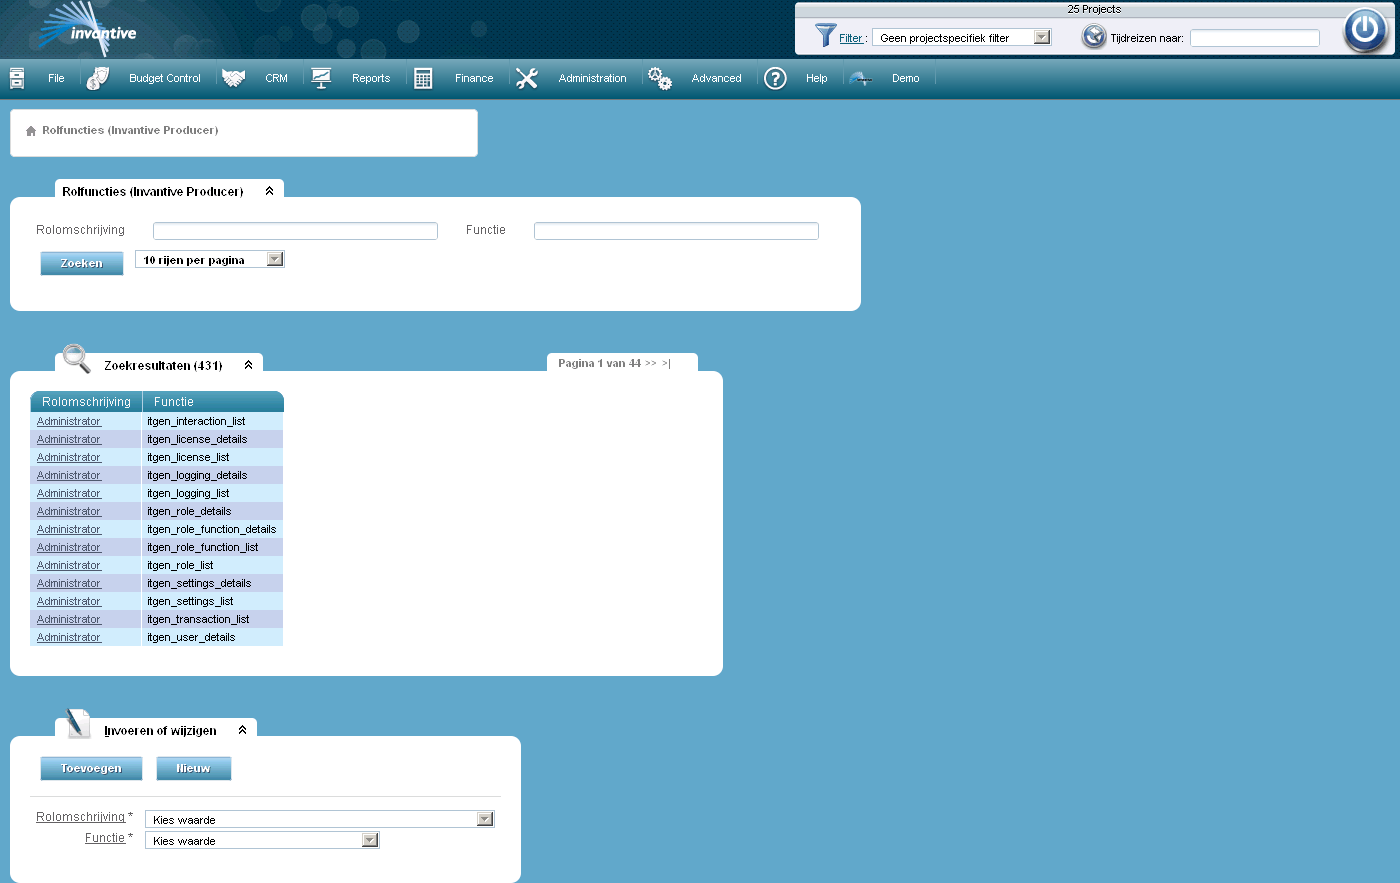Open the Administration menu
1400x883 pixels.
pos(592,78)
